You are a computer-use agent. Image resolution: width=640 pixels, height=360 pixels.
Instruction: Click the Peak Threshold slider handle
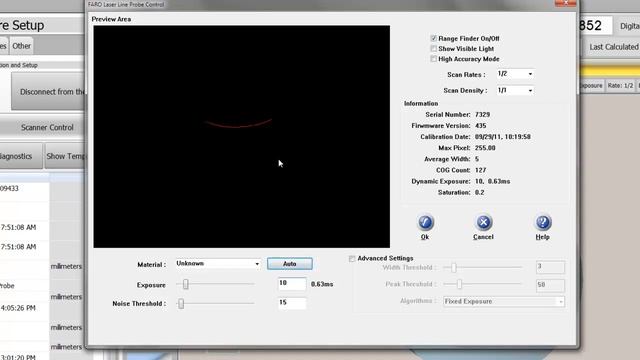pos(459,284)
